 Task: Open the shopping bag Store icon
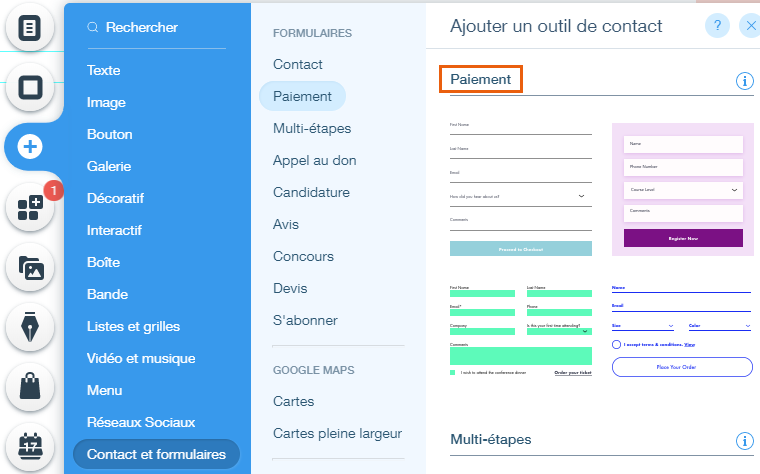pos(30,387)
